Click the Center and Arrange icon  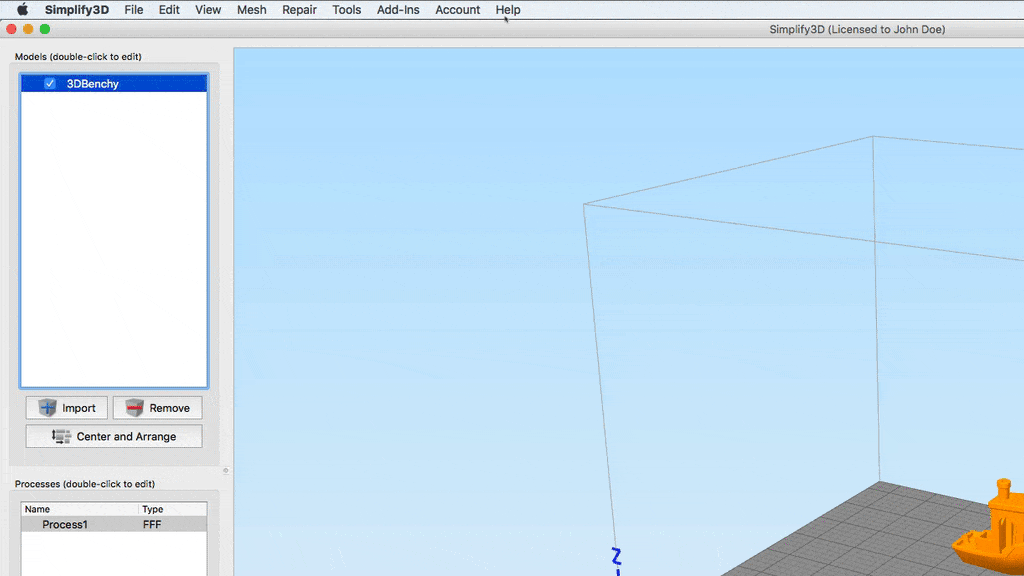point(61,436)
